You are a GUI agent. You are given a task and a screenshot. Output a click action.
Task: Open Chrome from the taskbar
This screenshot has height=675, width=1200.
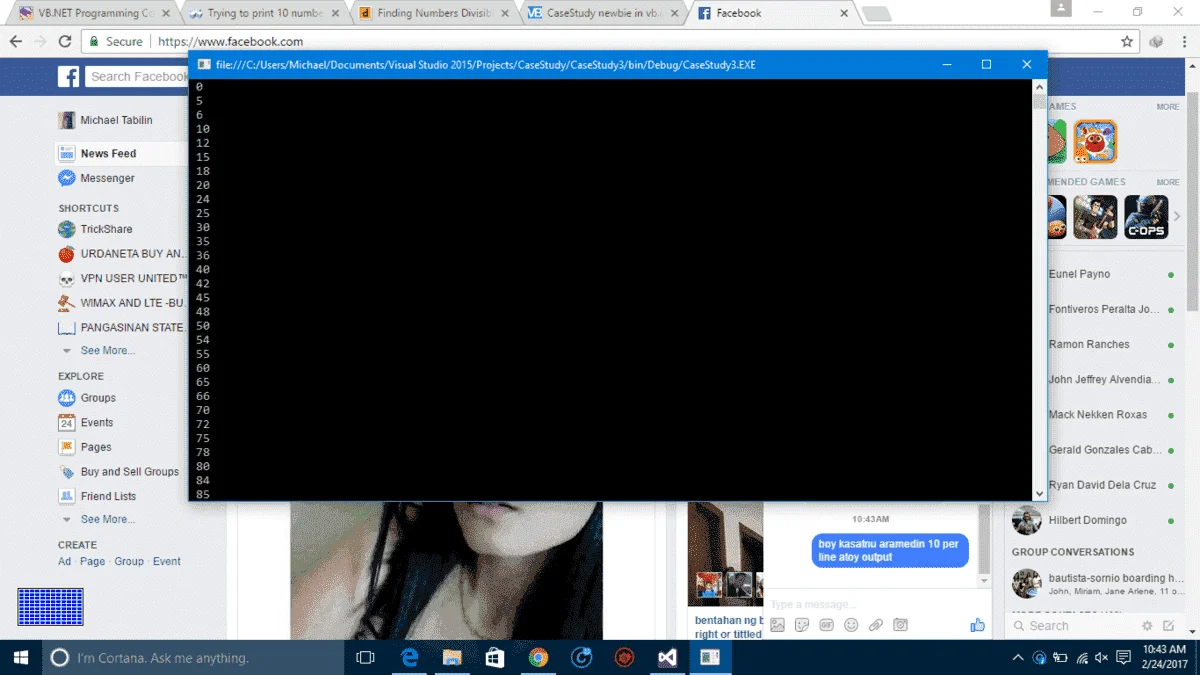point(538,658)
